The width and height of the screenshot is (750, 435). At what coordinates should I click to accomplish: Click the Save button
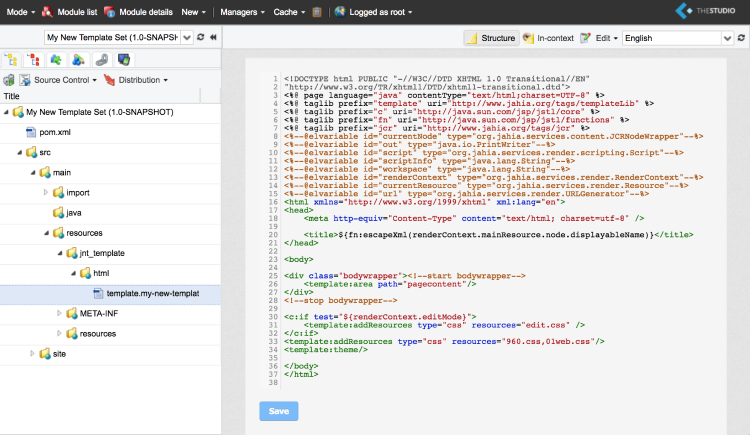click(x=279, y=411)
